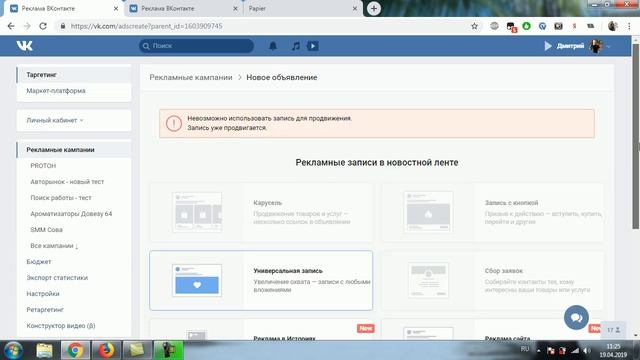Choose the Запись с кнопкой ad format
The image size is (640, 360).
point(492,212)
